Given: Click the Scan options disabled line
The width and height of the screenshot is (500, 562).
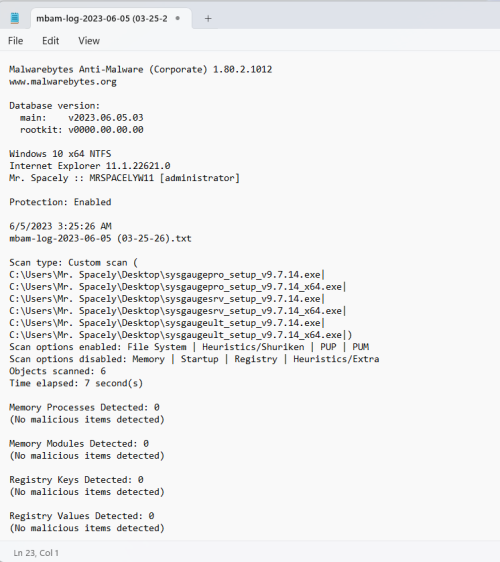Looking at the screenshot, I should click(x=194, y=359).
